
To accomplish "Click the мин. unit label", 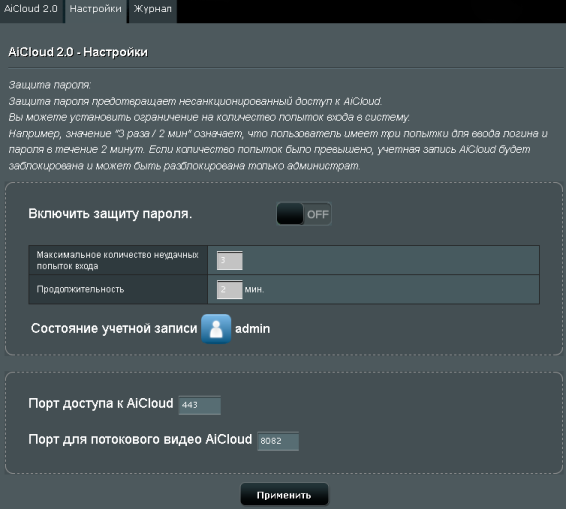I will pyautogui.click(x=254, y=290).
